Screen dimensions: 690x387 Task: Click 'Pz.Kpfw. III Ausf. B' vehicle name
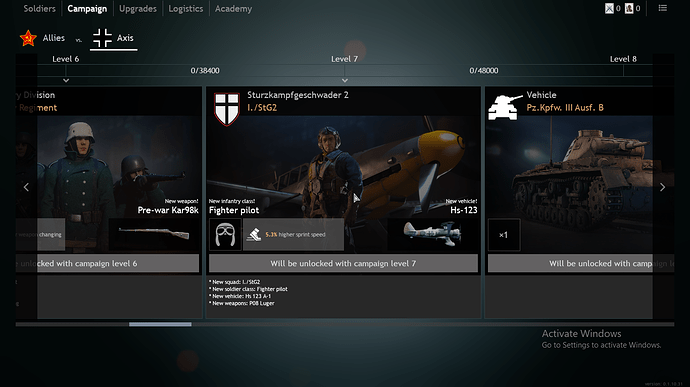point(565,108)
